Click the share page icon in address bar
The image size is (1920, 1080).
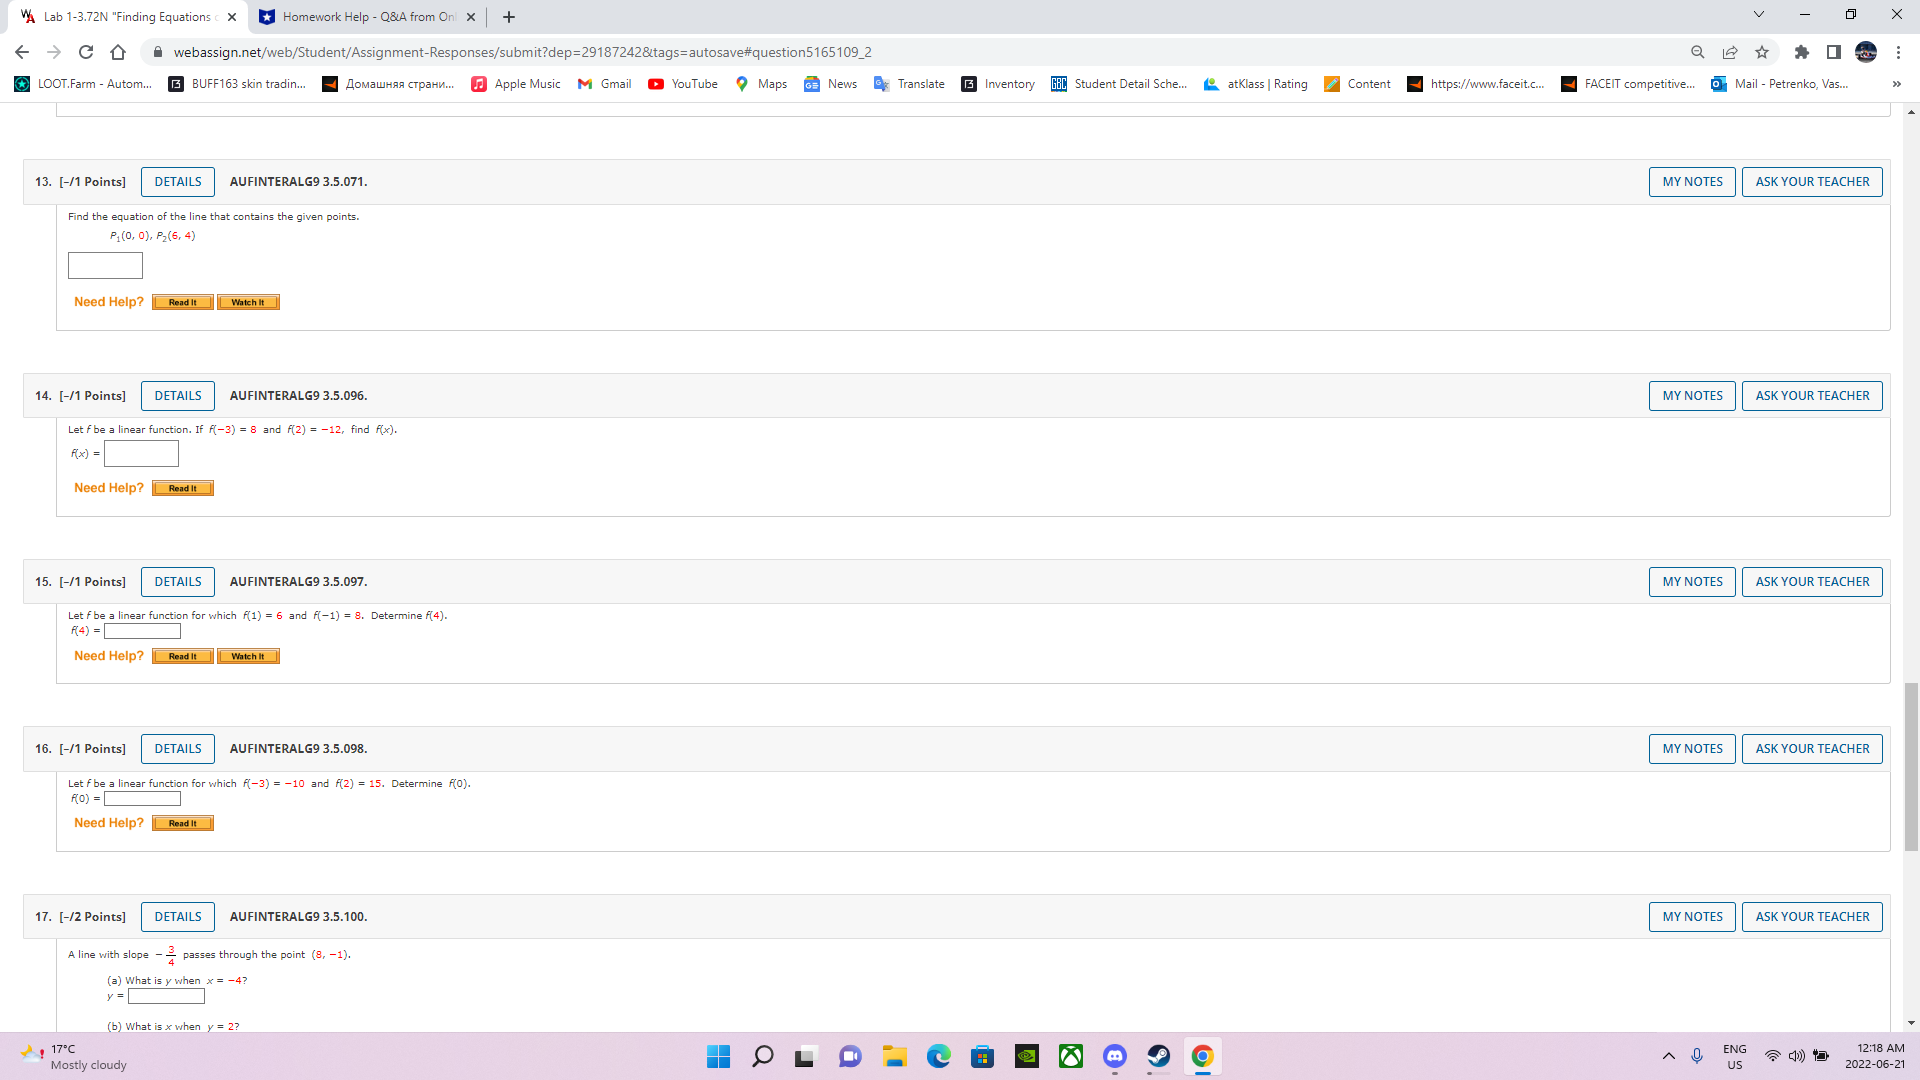coord(1730,52)
